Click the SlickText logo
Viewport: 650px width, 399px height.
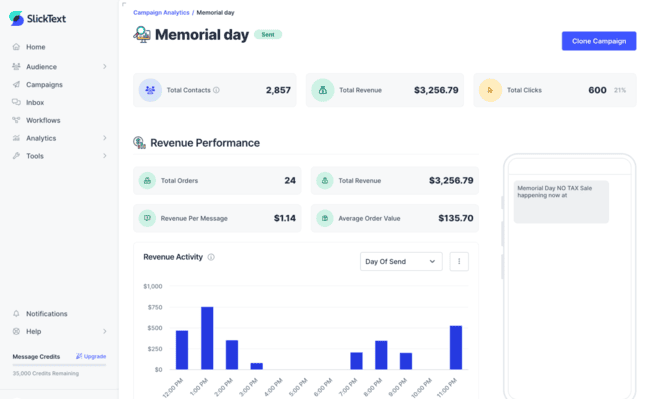pyautogui.click(x=37, y=18)
